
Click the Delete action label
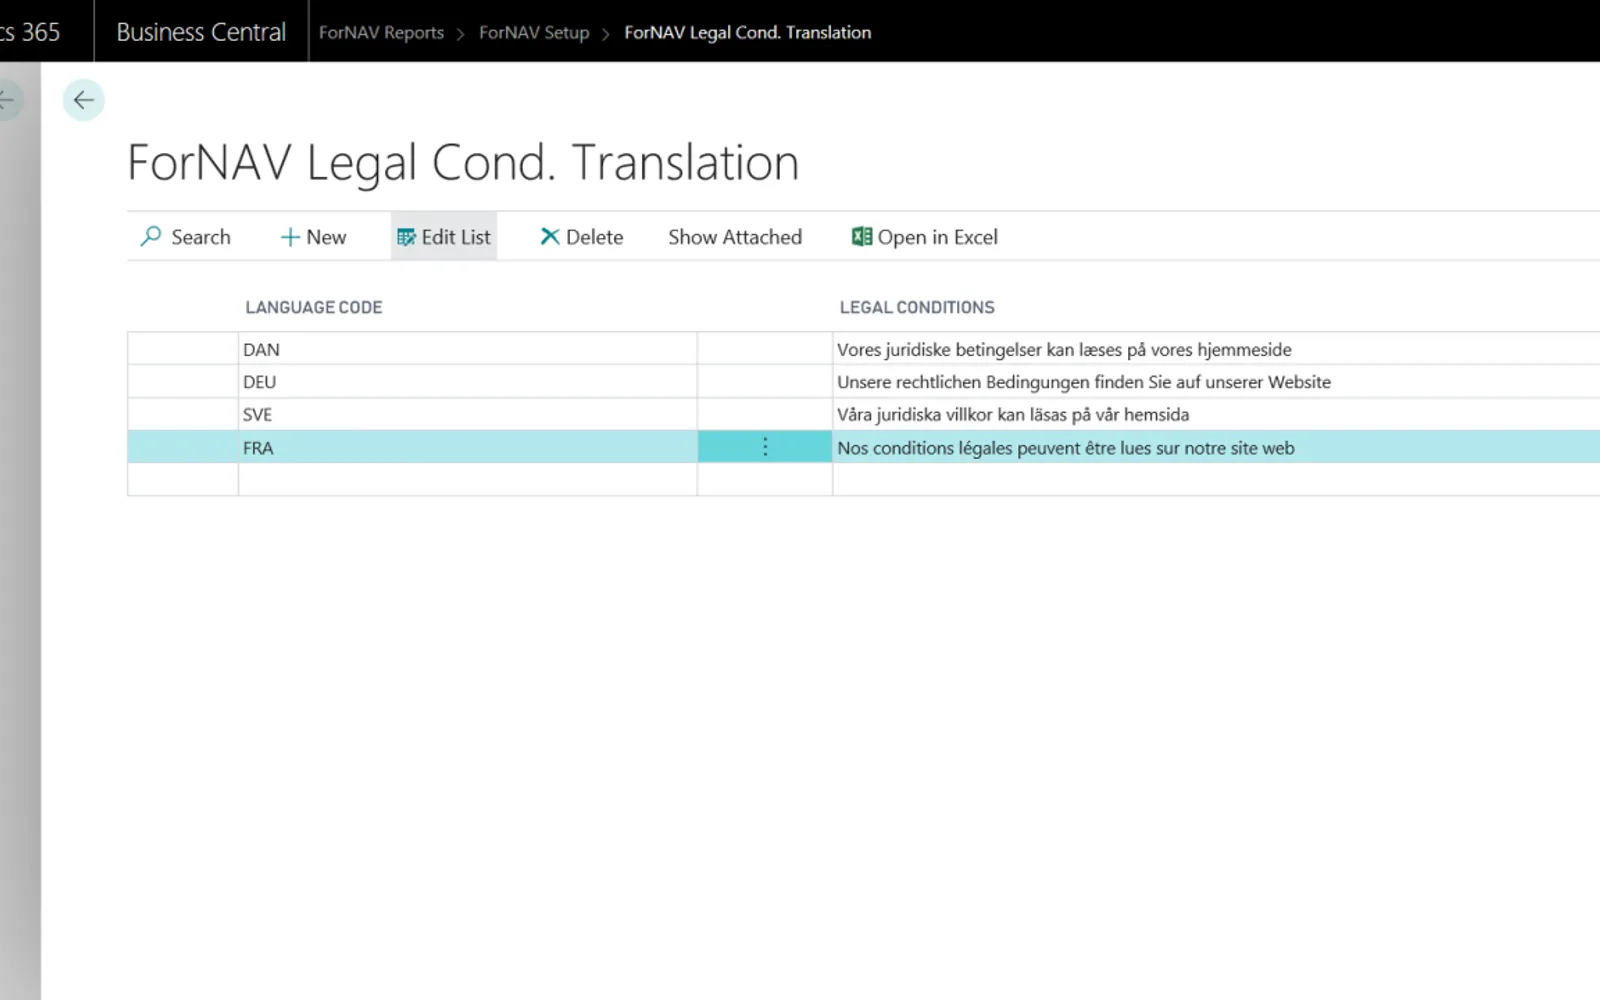point(595,237)
